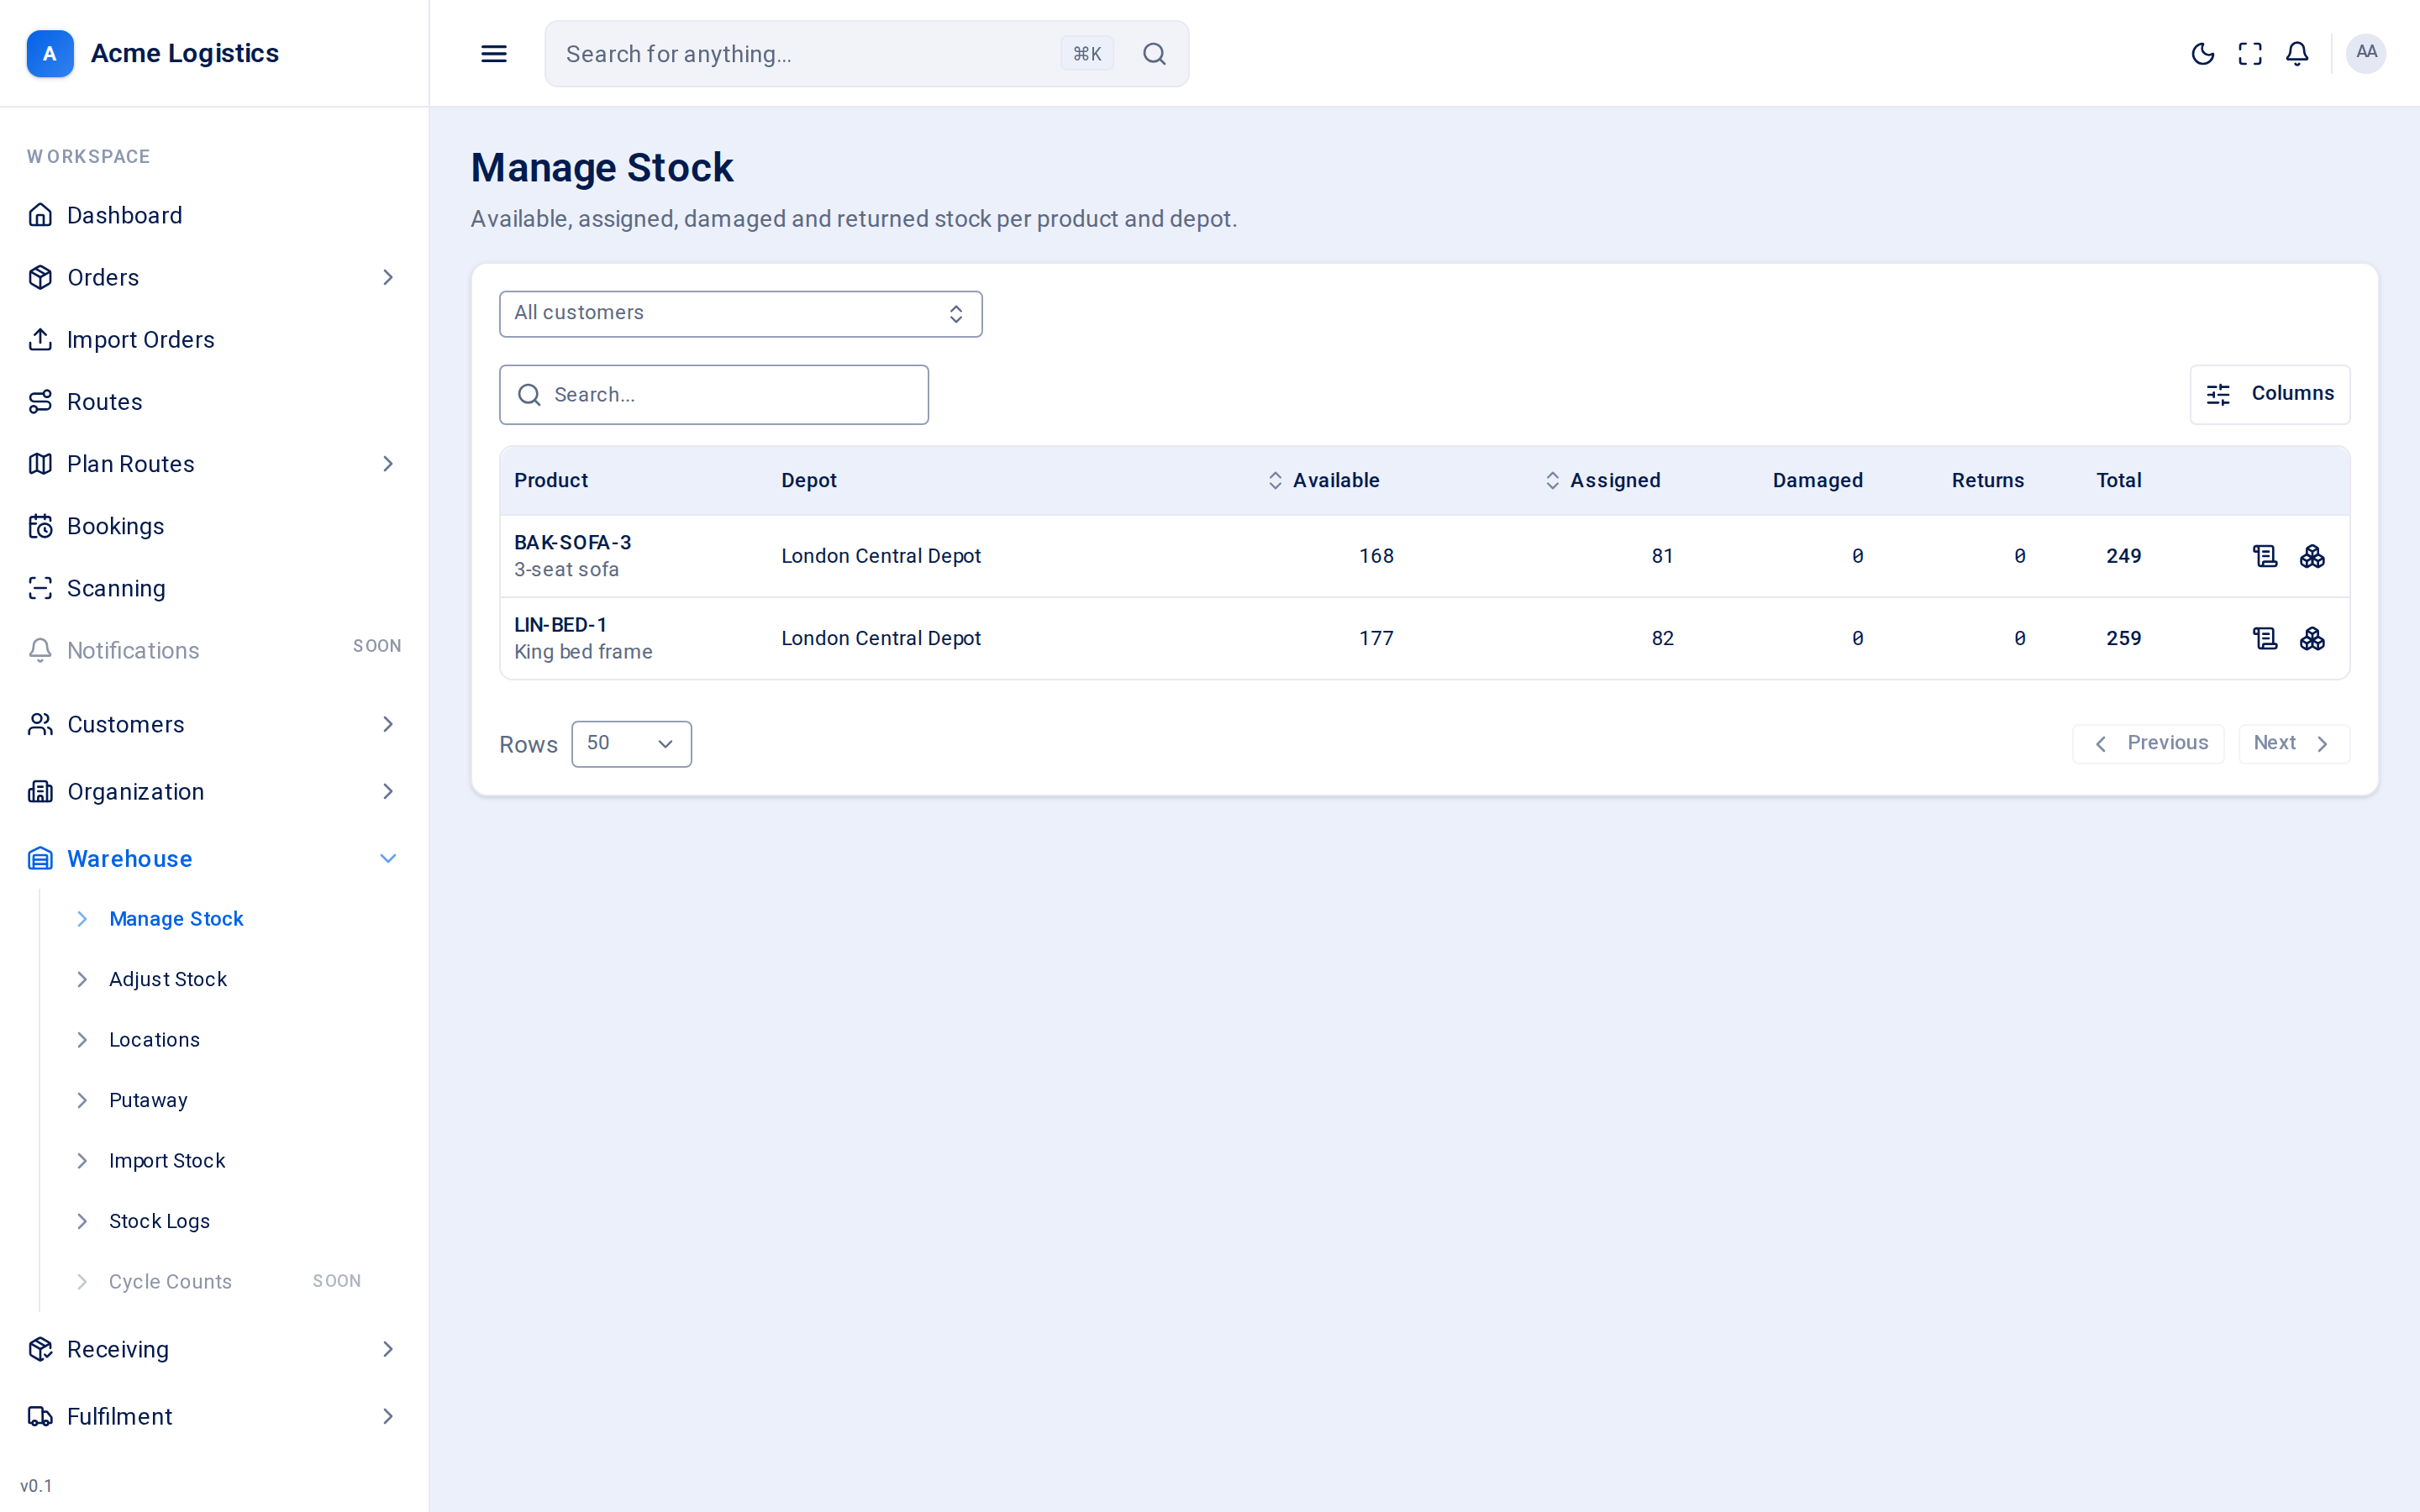Click the magnifier icon in global search

click(x=1154, y=54)
